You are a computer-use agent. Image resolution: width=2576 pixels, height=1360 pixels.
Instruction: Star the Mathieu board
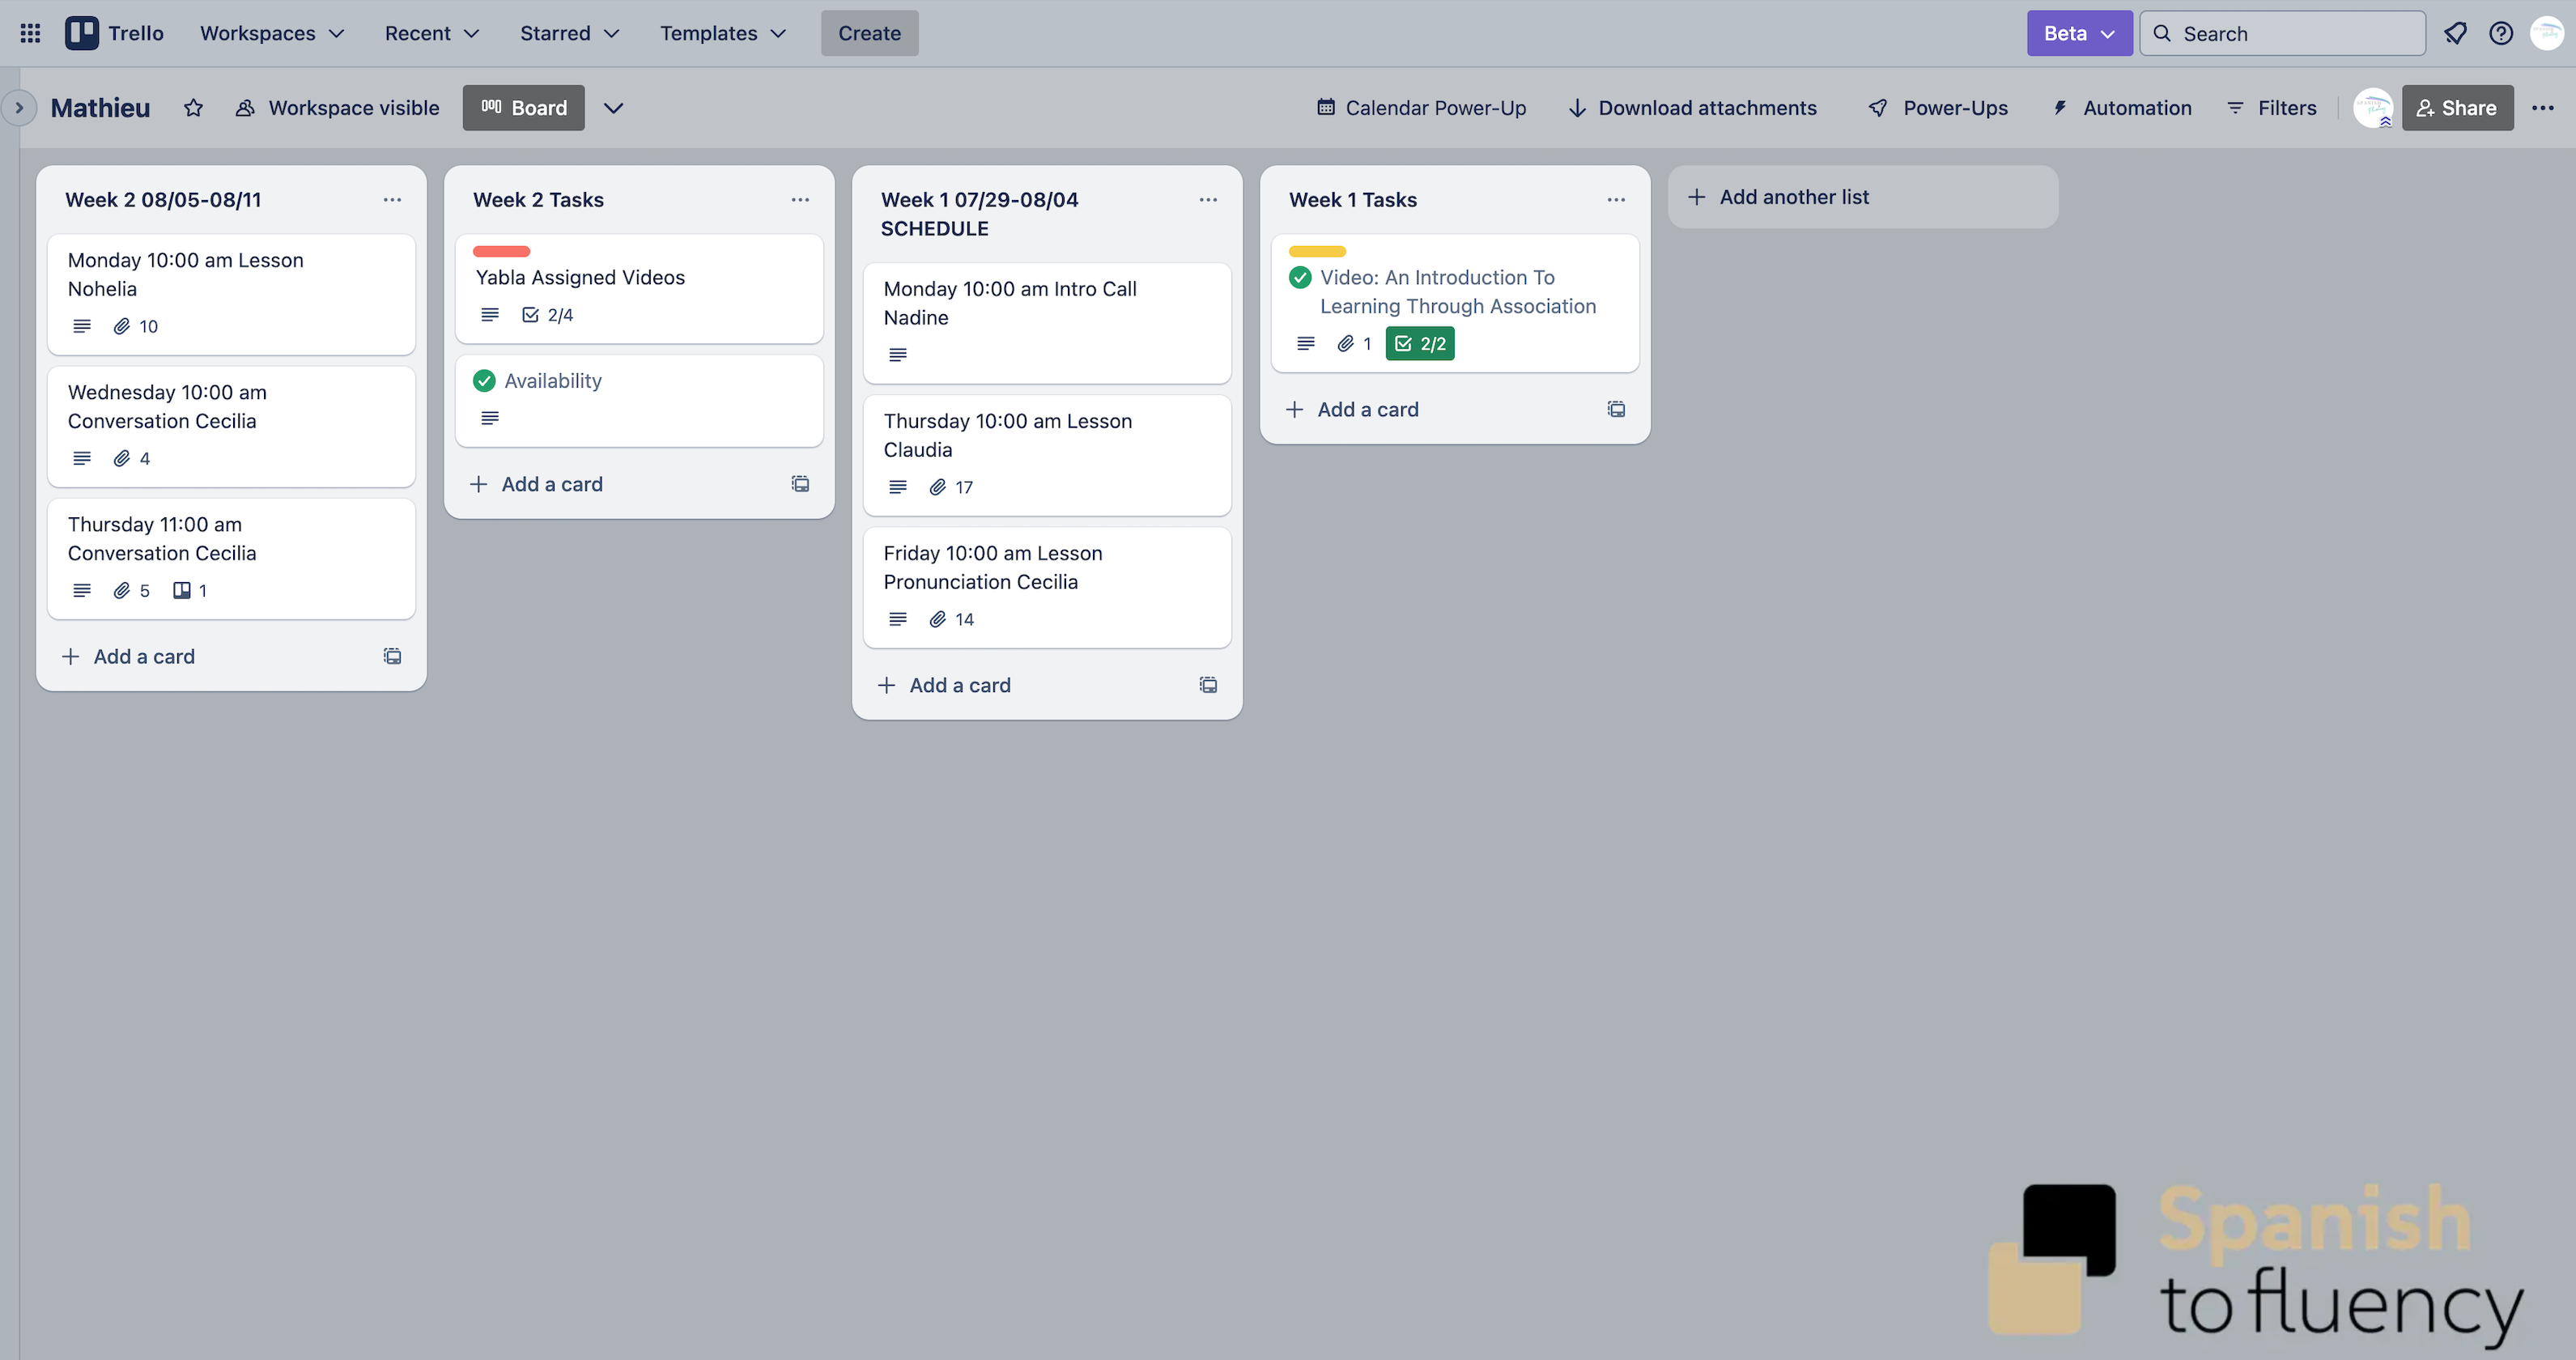tap(193, 108)
